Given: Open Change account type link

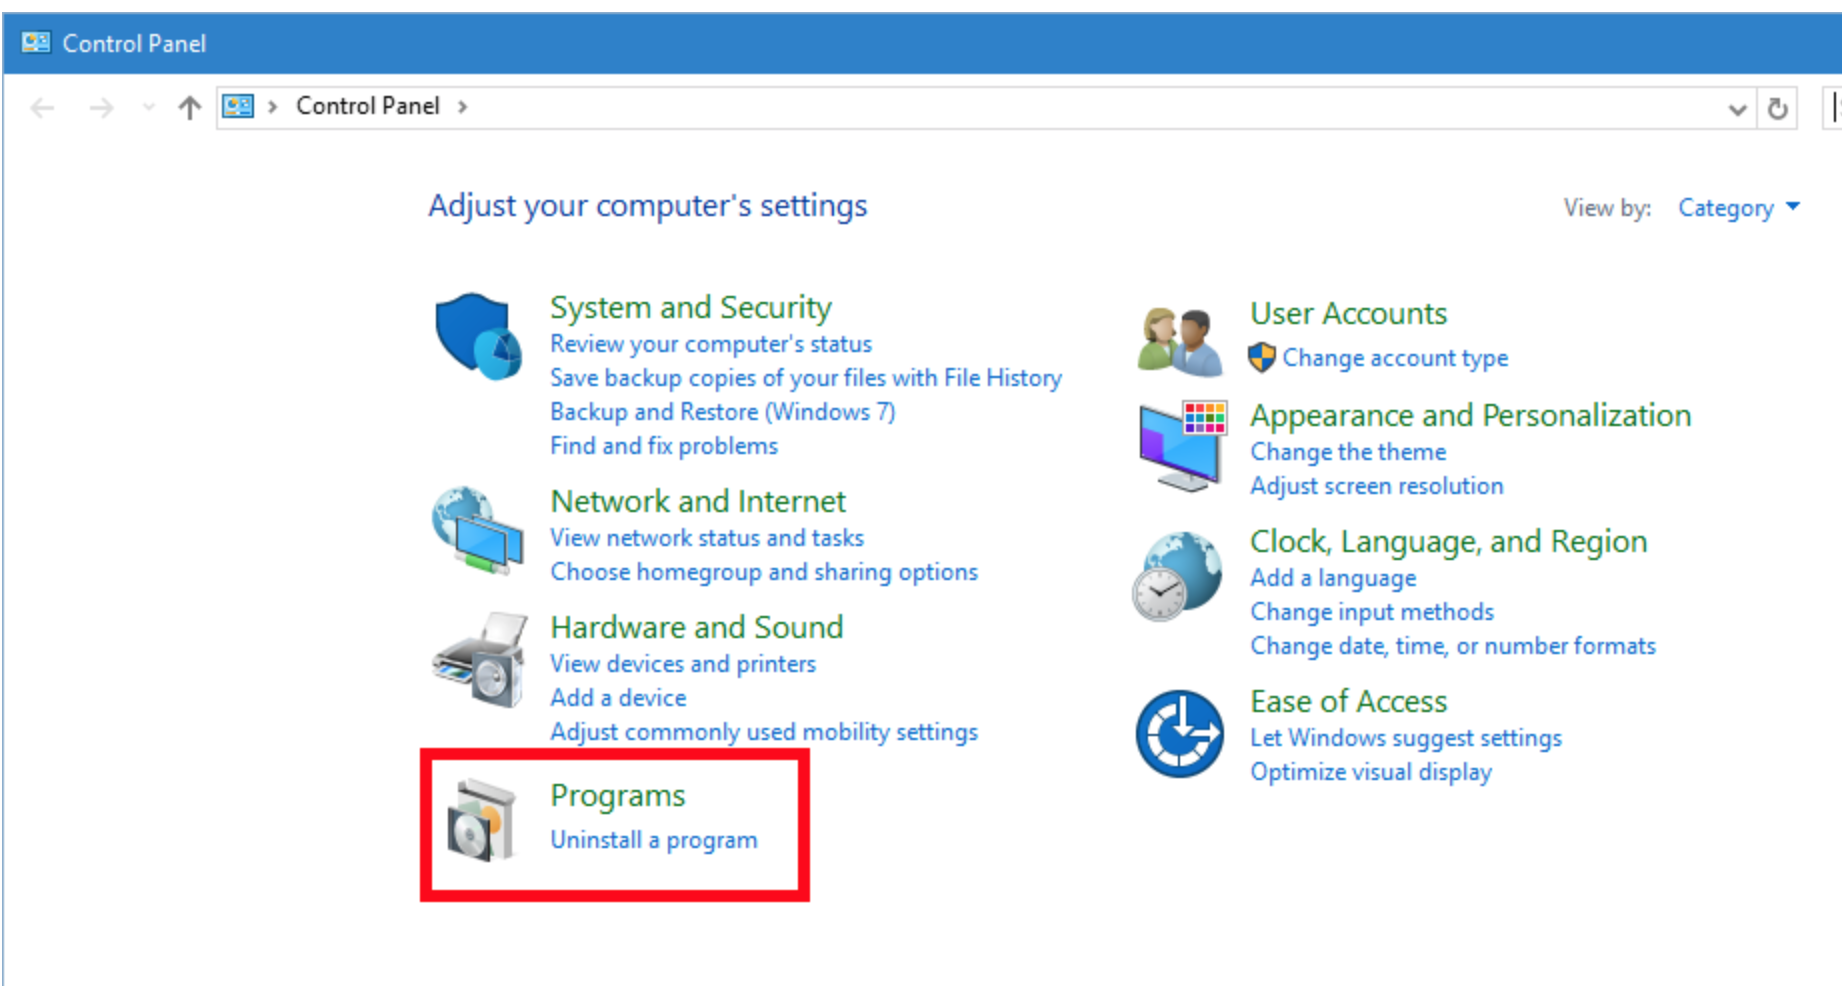Looking at the screenshot, I should coord(1394,358).
